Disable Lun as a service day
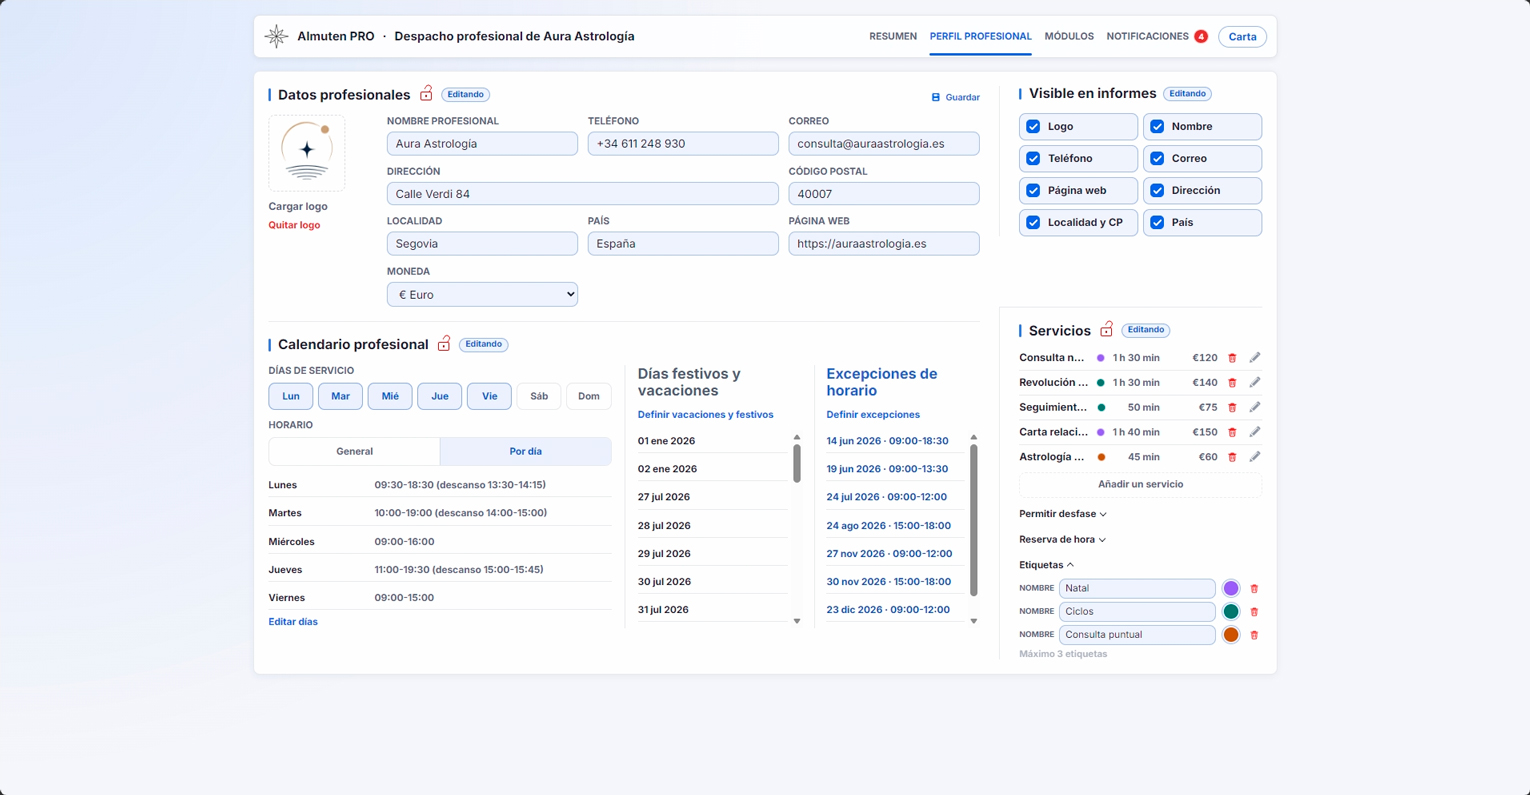1530x795 pixels. pos(291,396)
